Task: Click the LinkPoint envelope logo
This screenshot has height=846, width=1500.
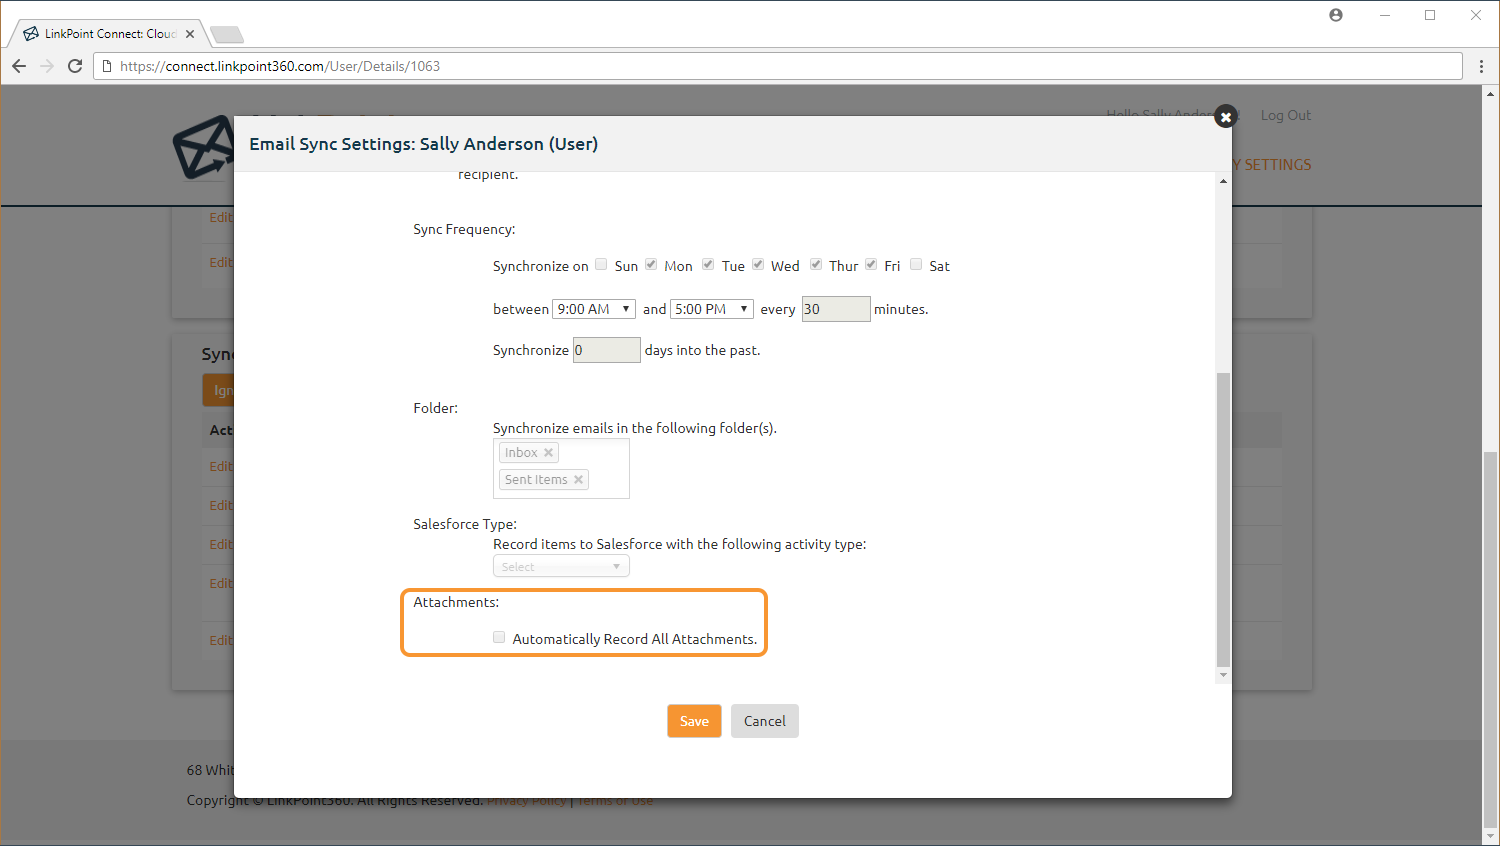Action: coord(203,148)
